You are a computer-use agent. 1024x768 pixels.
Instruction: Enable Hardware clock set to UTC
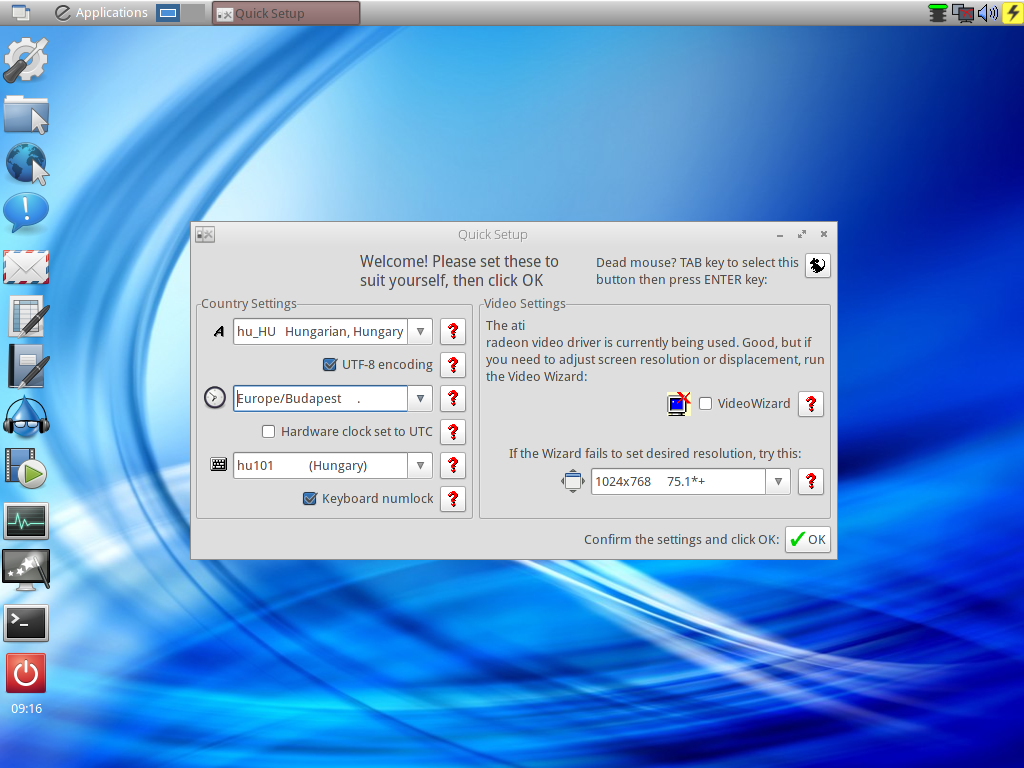268,432
